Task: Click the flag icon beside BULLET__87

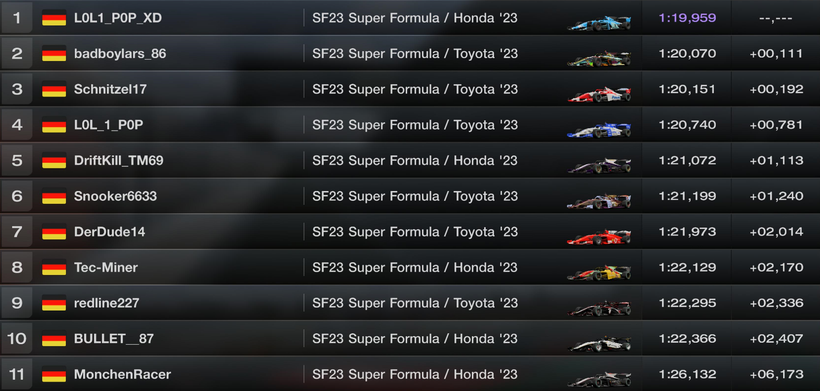Action: [54, 339]
